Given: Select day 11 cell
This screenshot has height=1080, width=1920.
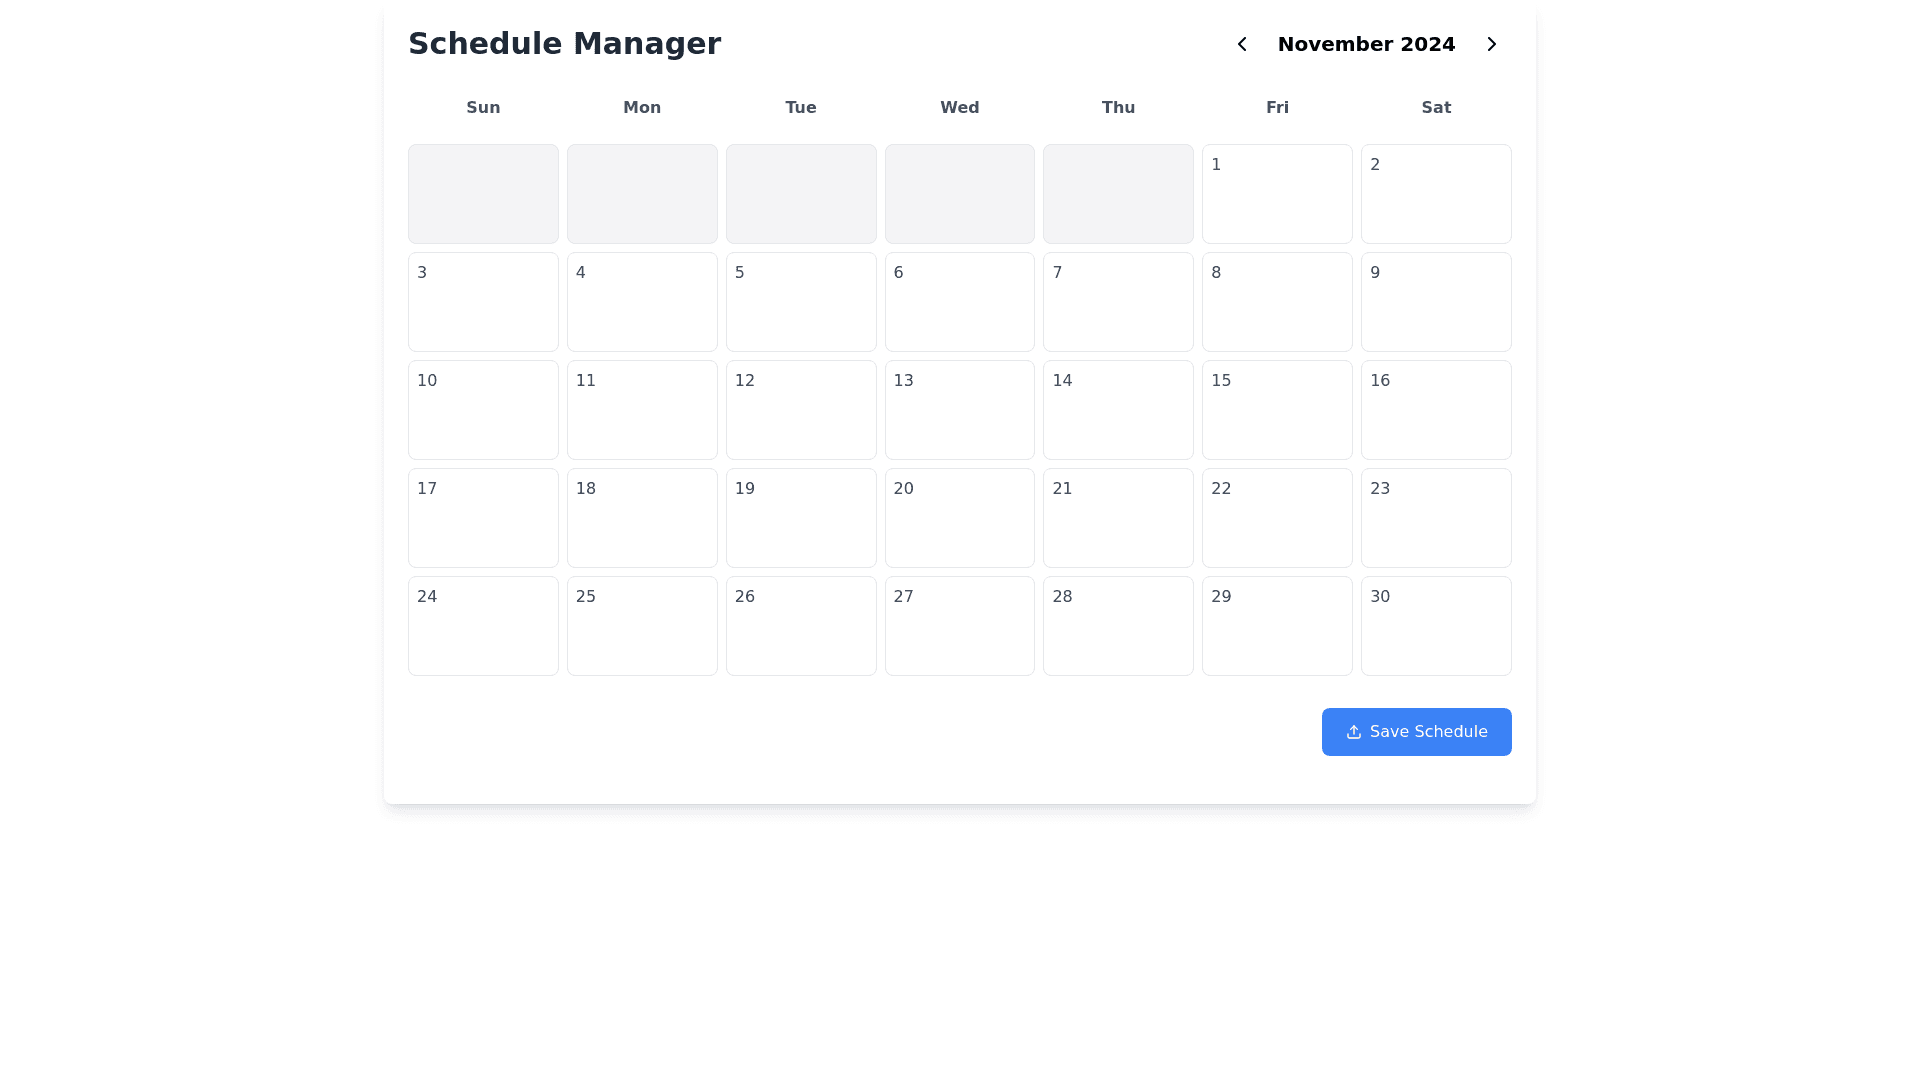Looking at the screenshot, I should tap(641, 410).
